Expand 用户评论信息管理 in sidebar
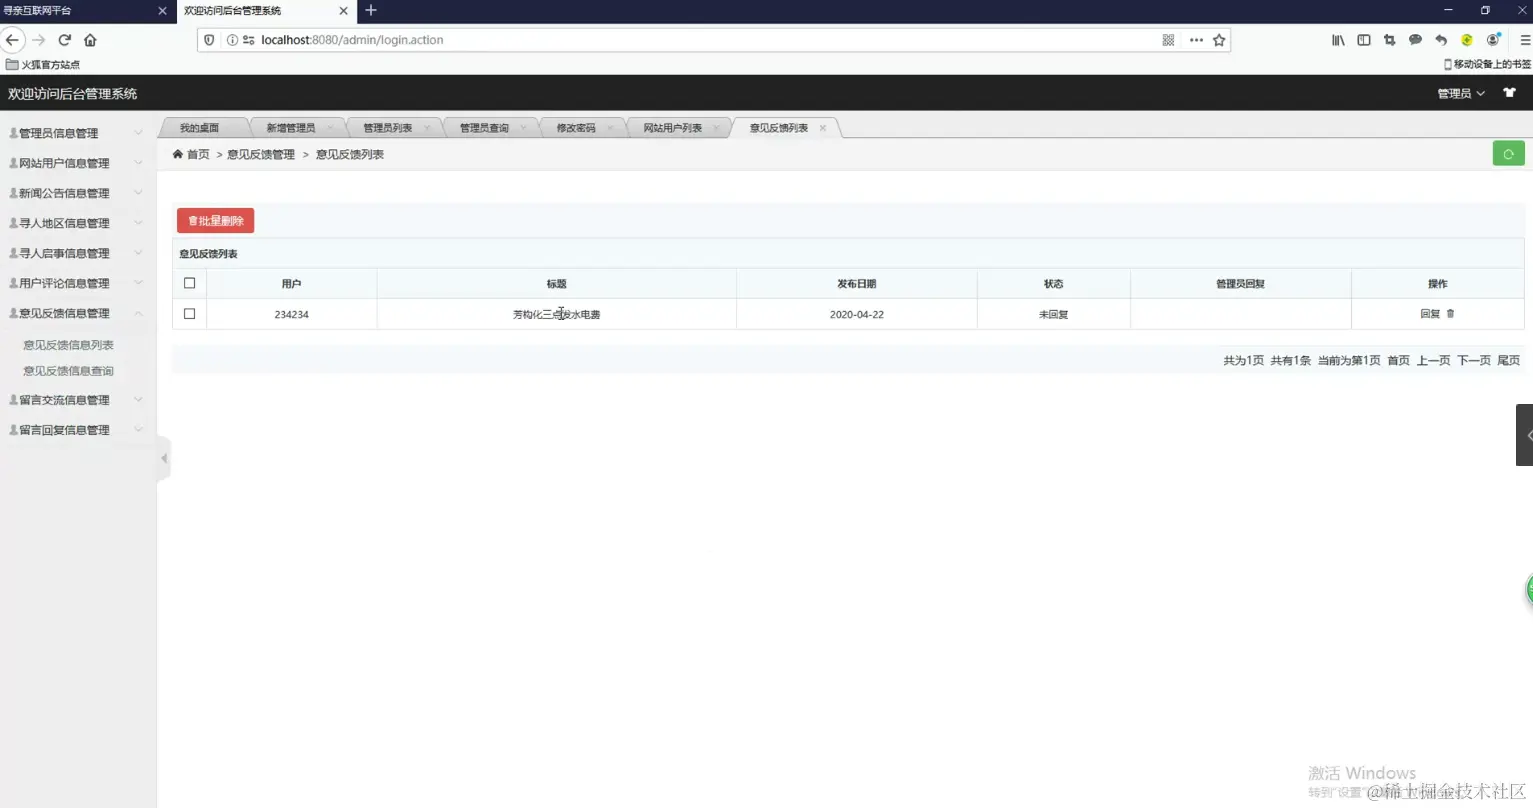1533x808 pixels. click(x=77, y=283)
